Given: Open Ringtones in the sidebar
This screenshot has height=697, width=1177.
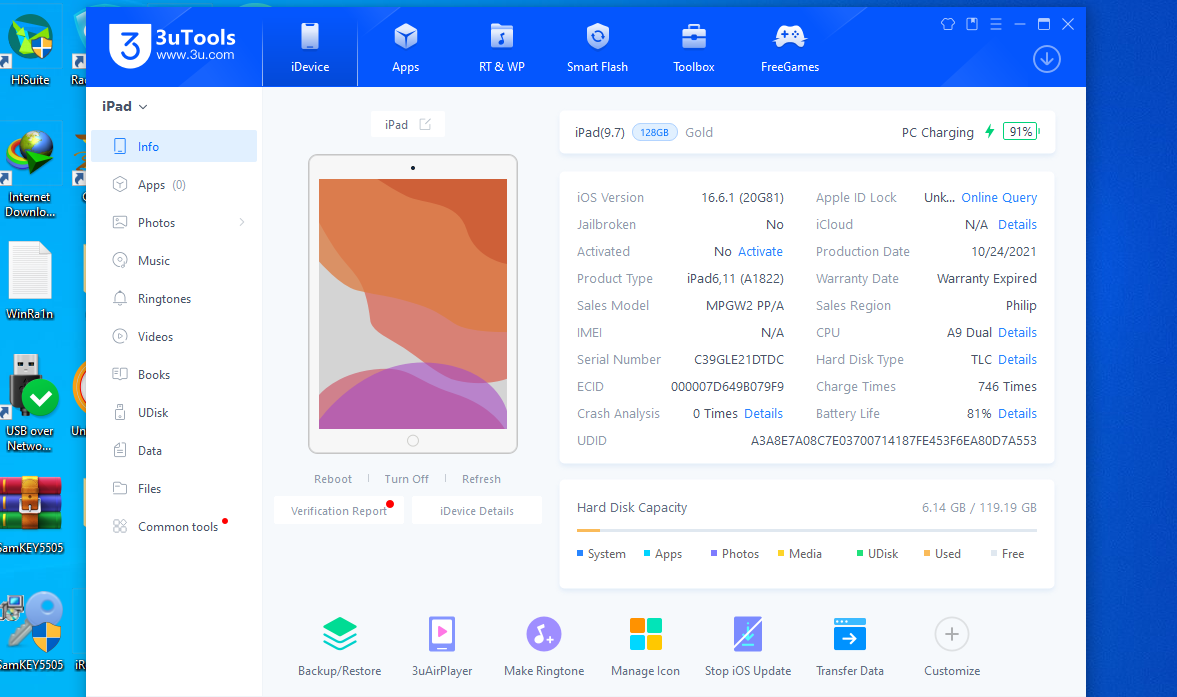Looking at the screenshot, I should pos(174,299).
